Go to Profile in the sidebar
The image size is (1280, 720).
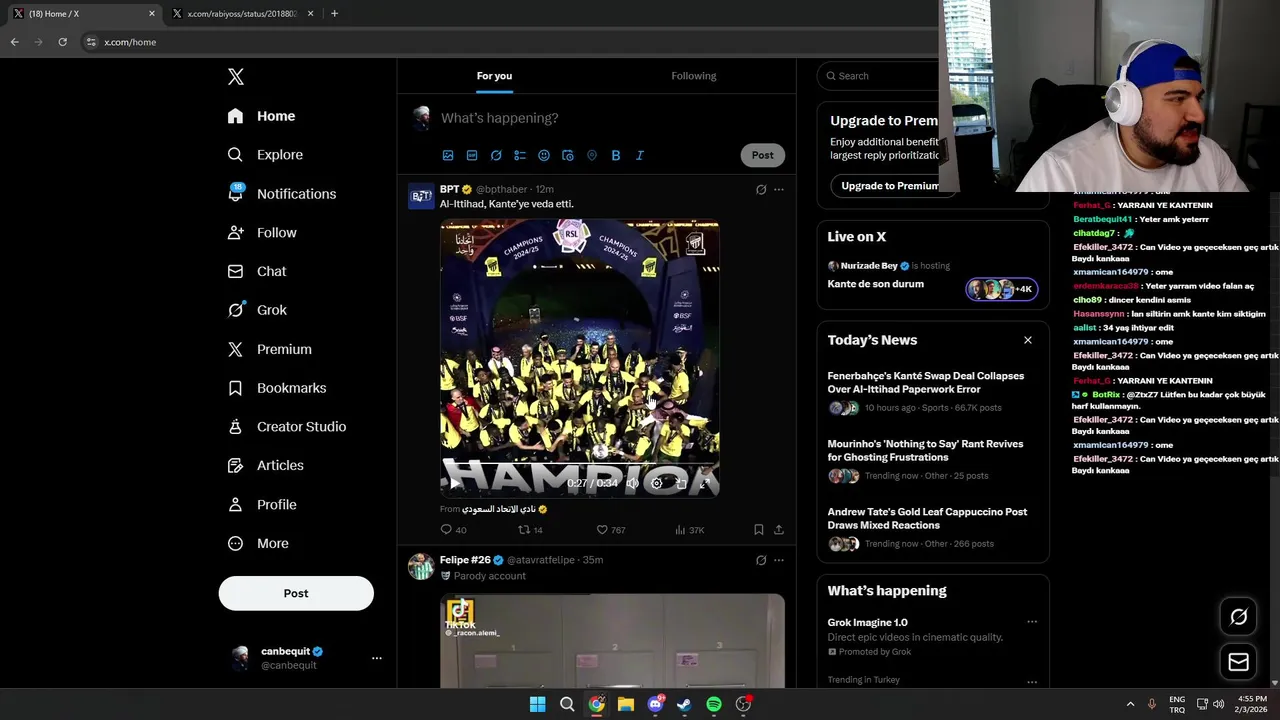tap(262, 505)
